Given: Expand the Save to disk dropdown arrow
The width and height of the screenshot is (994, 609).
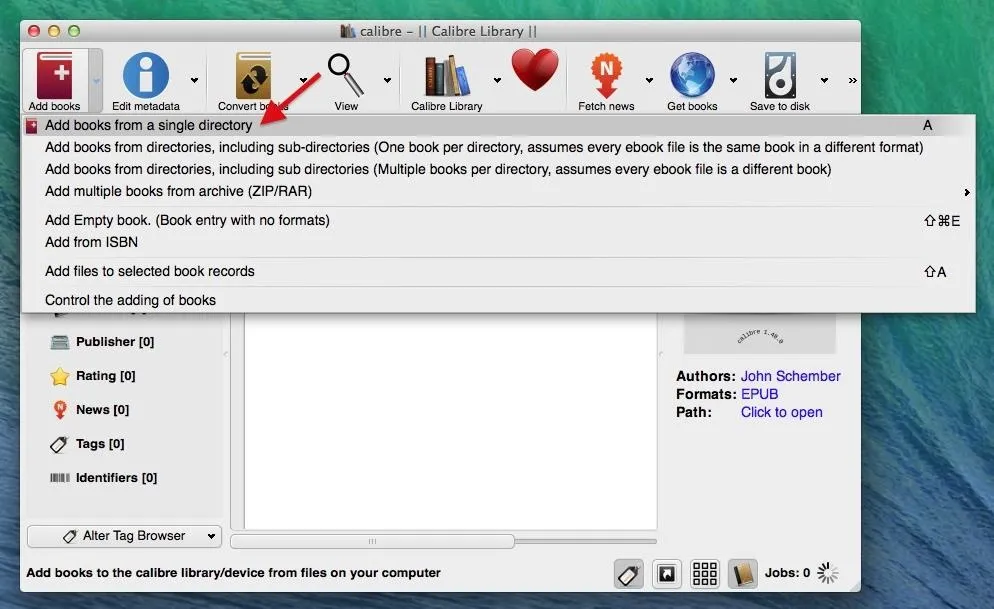Looking at the screenshot, I should pyautogui.click(x=824, y=80).
